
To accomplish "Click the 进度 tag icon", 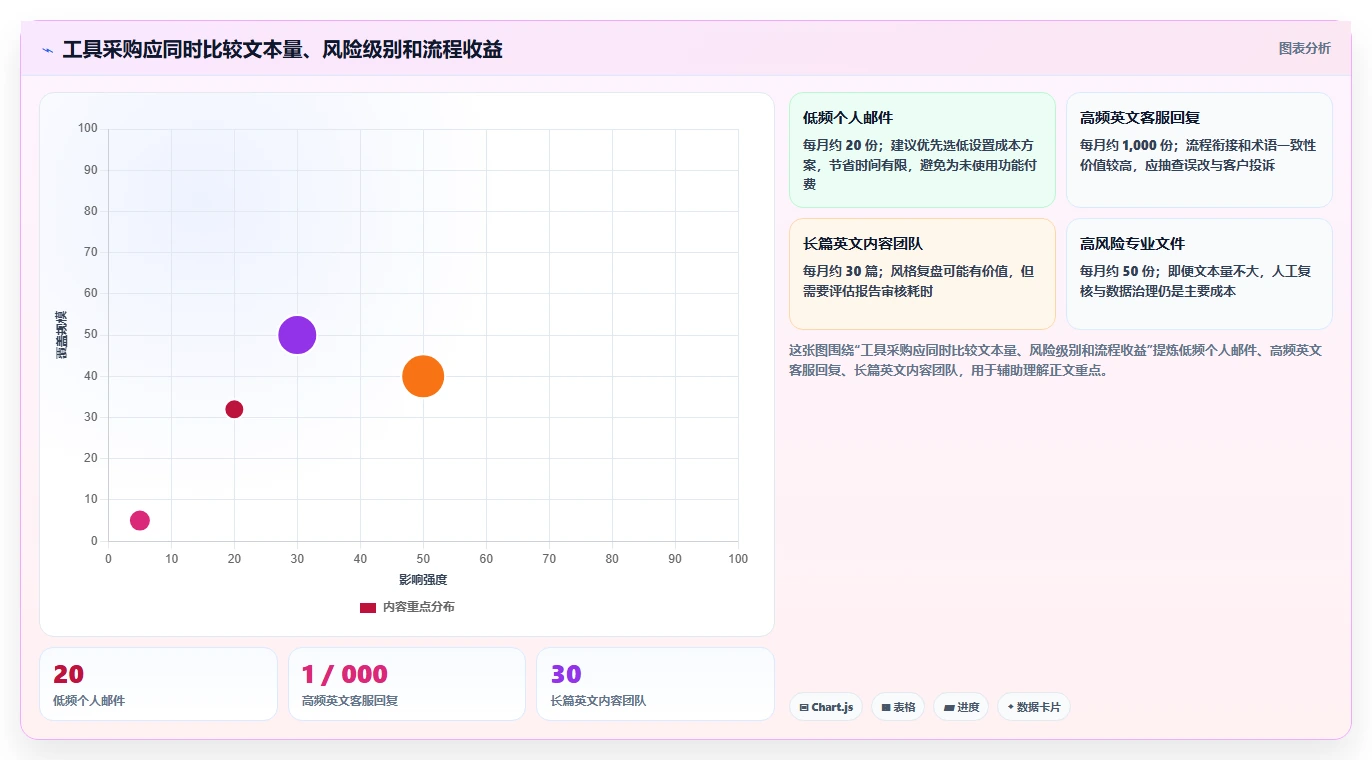I will 949,707.
